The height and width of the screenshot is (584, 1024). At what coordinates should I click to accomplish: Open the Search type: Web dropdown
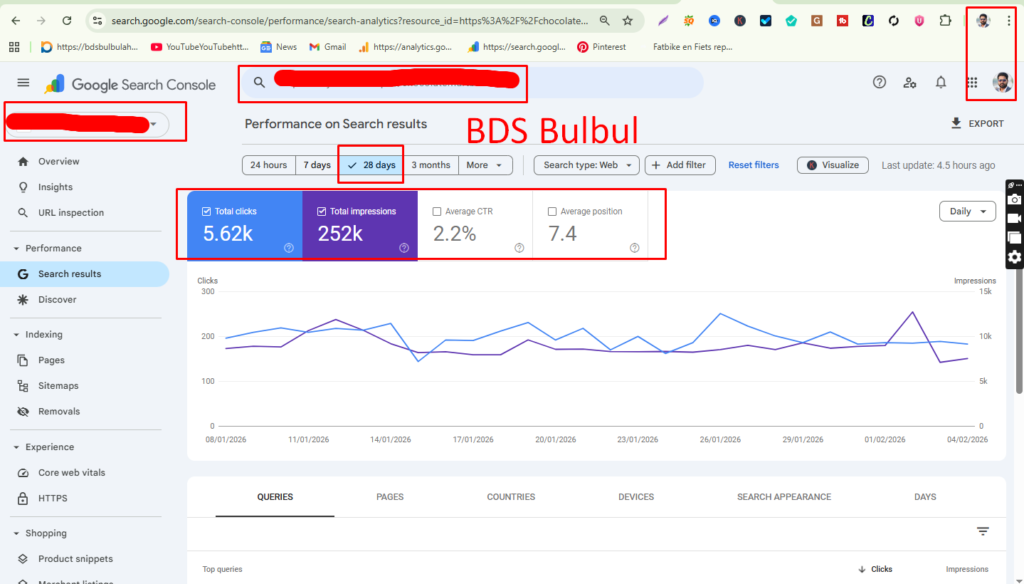(586, 164)
